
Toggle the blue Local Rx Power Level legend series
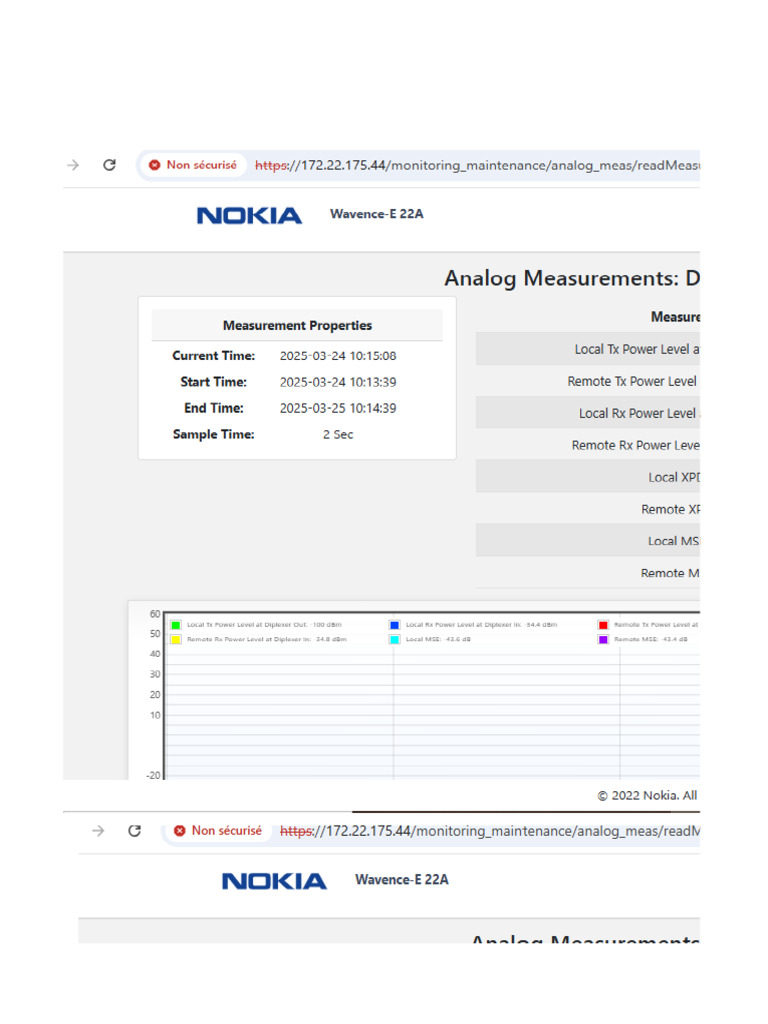point(395,625)
